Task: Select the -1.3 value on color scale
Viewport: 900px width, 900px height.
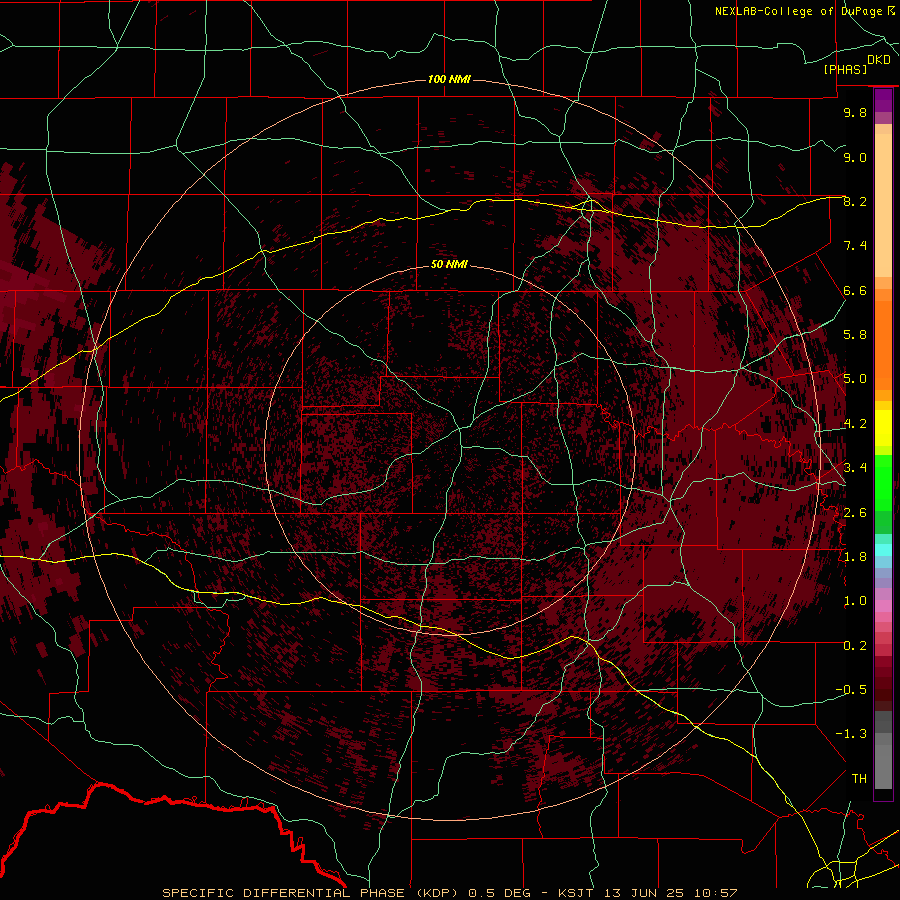Action: [x=851, y=734]
